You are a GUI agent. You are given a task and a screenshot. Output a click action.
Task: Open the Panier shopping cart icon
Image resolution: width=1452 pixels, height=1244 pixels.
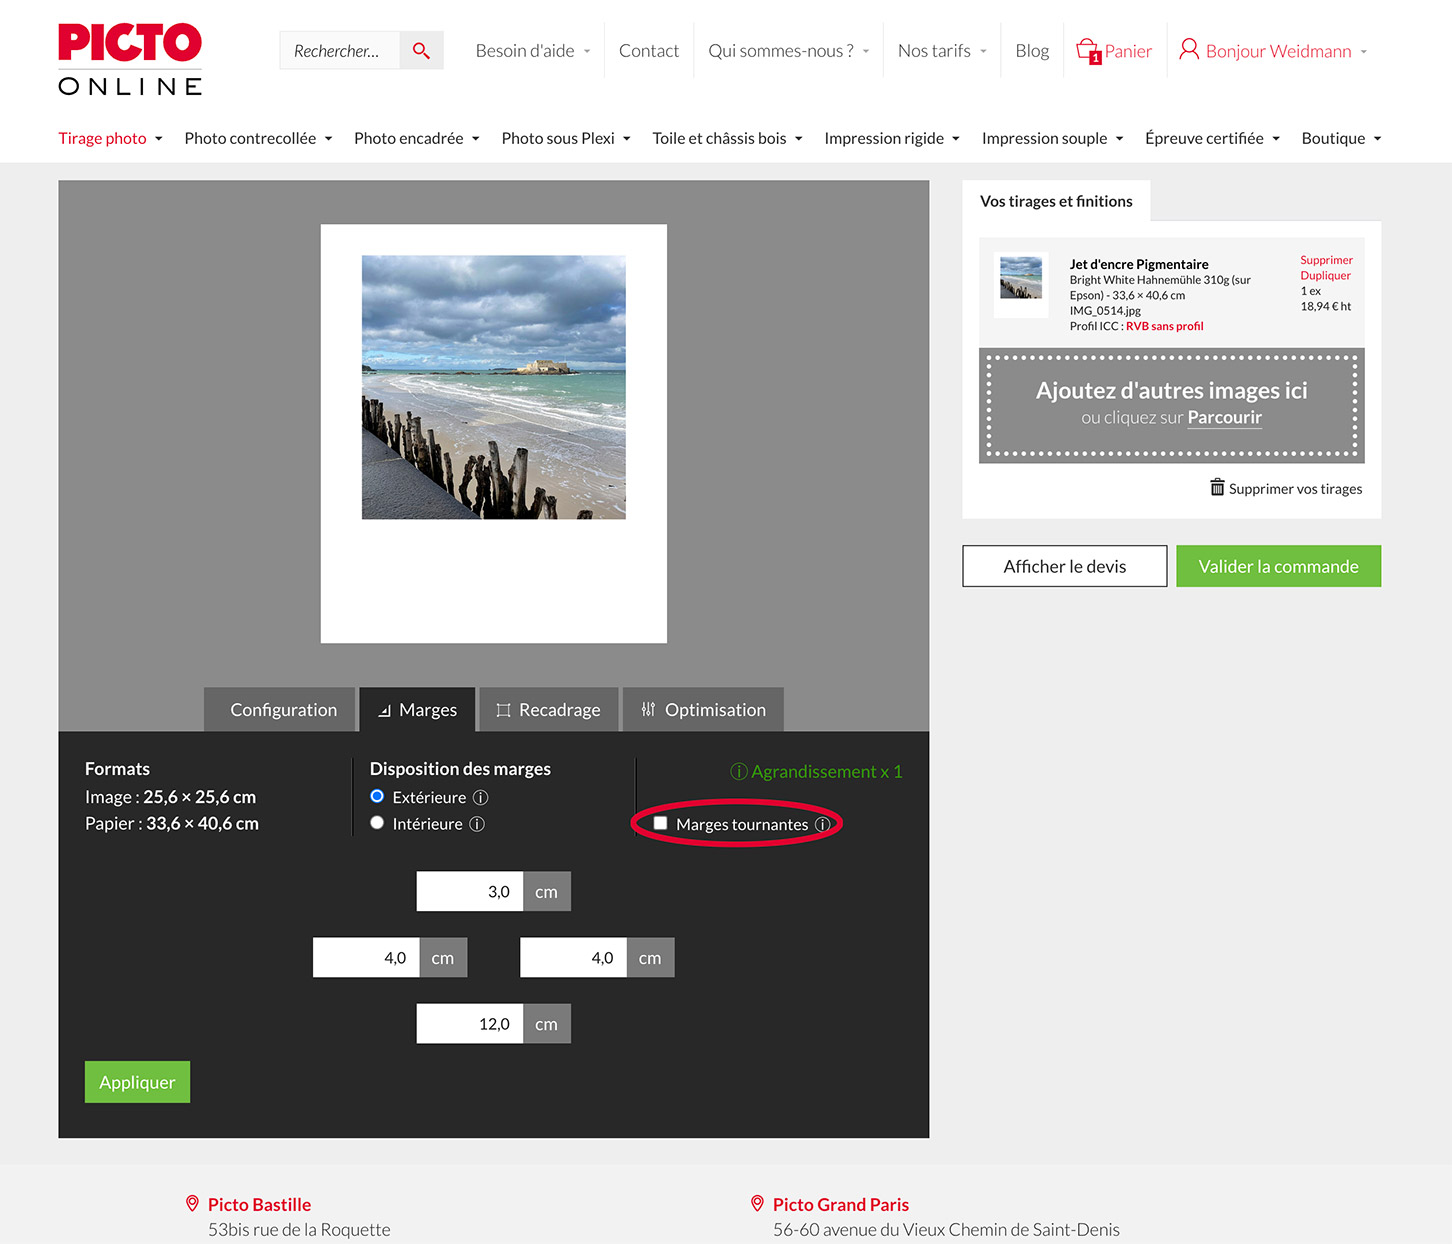[x=1088, y=50]
